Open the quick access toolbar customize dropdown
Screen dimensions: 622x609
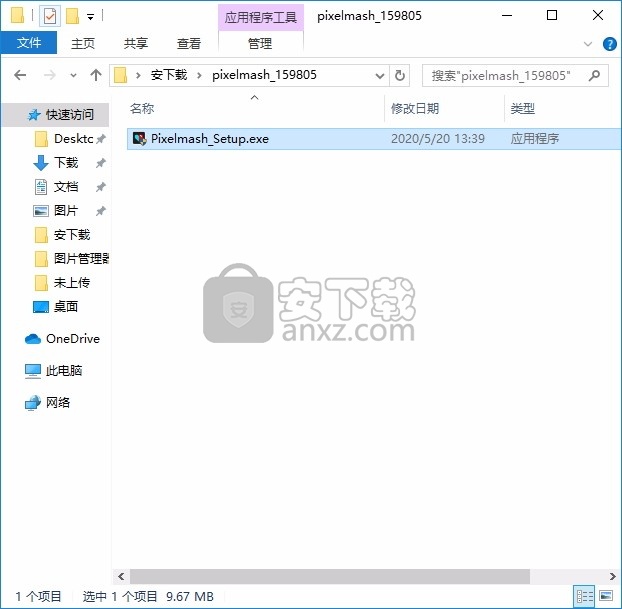click(90, 17)
